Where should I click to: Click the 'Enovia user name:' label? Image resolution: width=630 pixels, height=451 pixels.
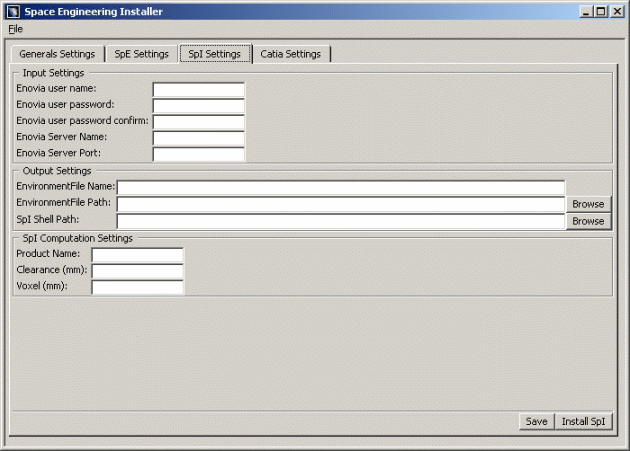56,88
